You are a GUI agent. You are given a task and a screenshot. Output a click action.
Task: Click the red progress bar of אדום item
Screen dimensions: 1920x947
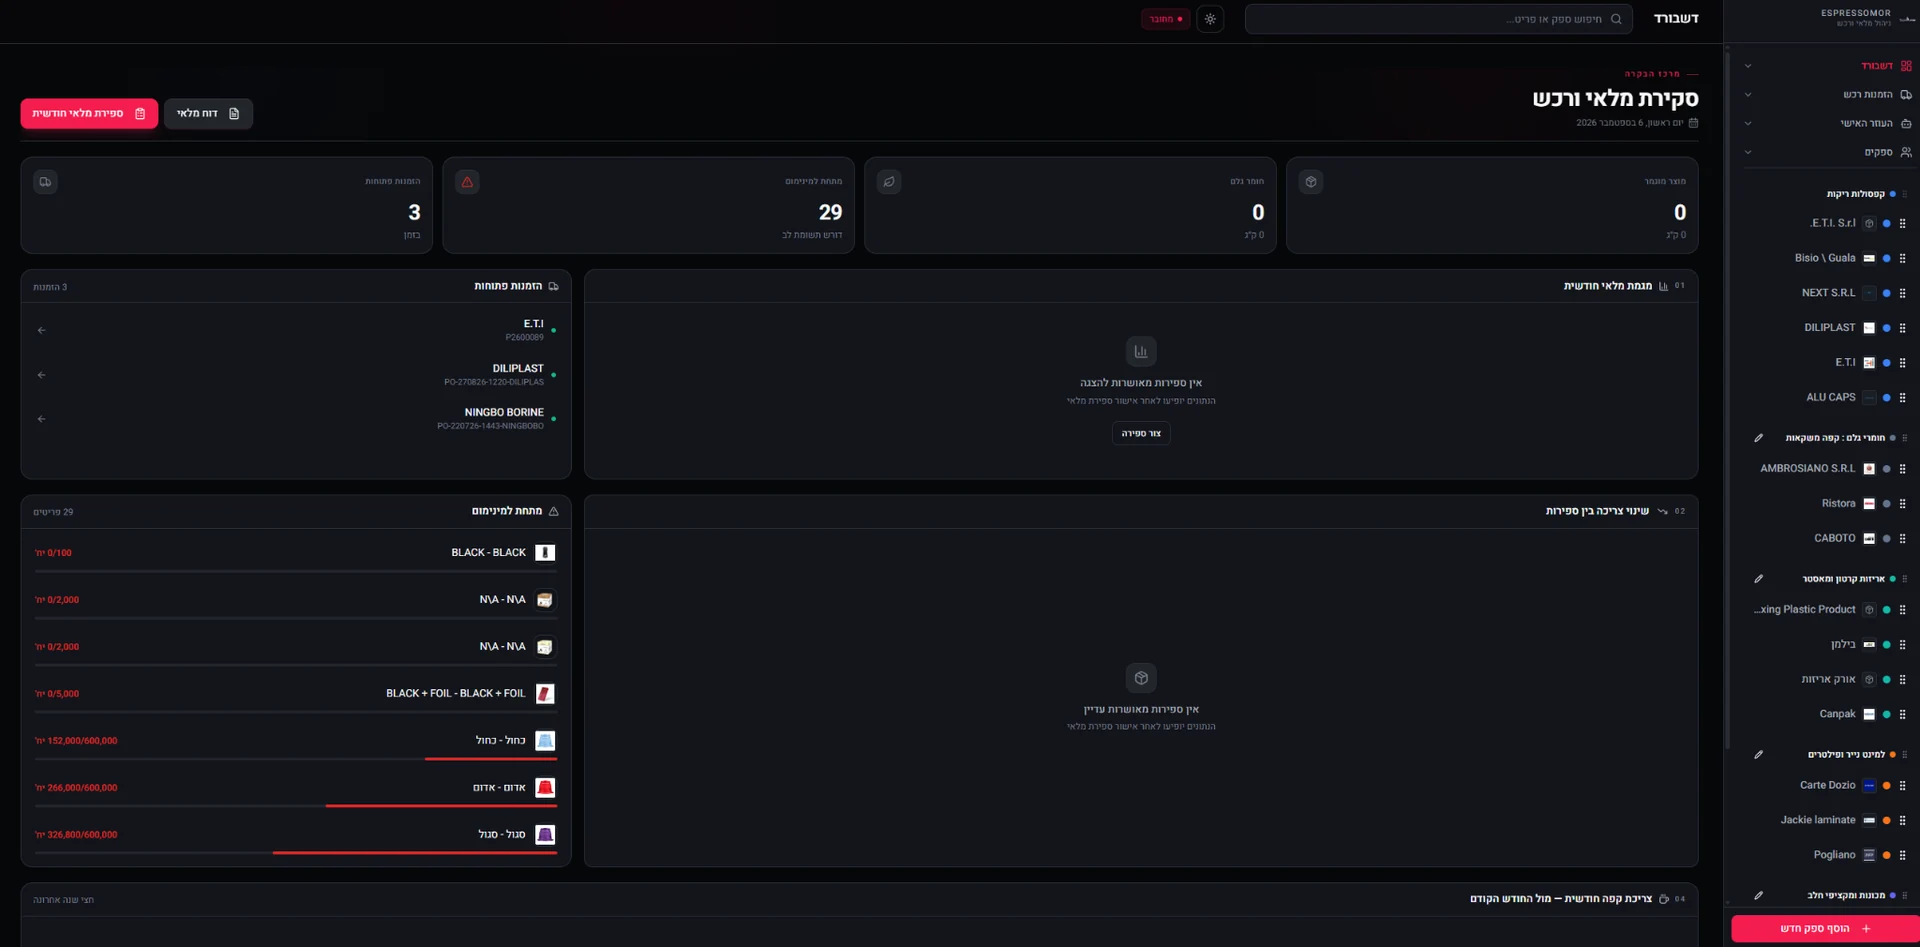[441, 805]
